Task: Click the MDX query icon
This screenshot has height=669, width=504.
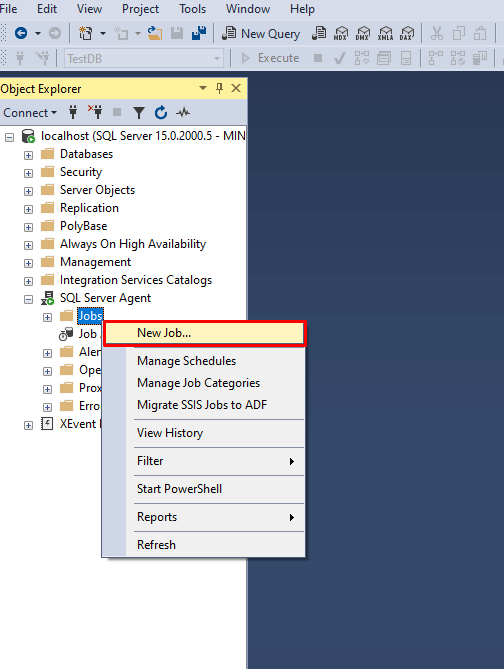Action: pos(341,33)
